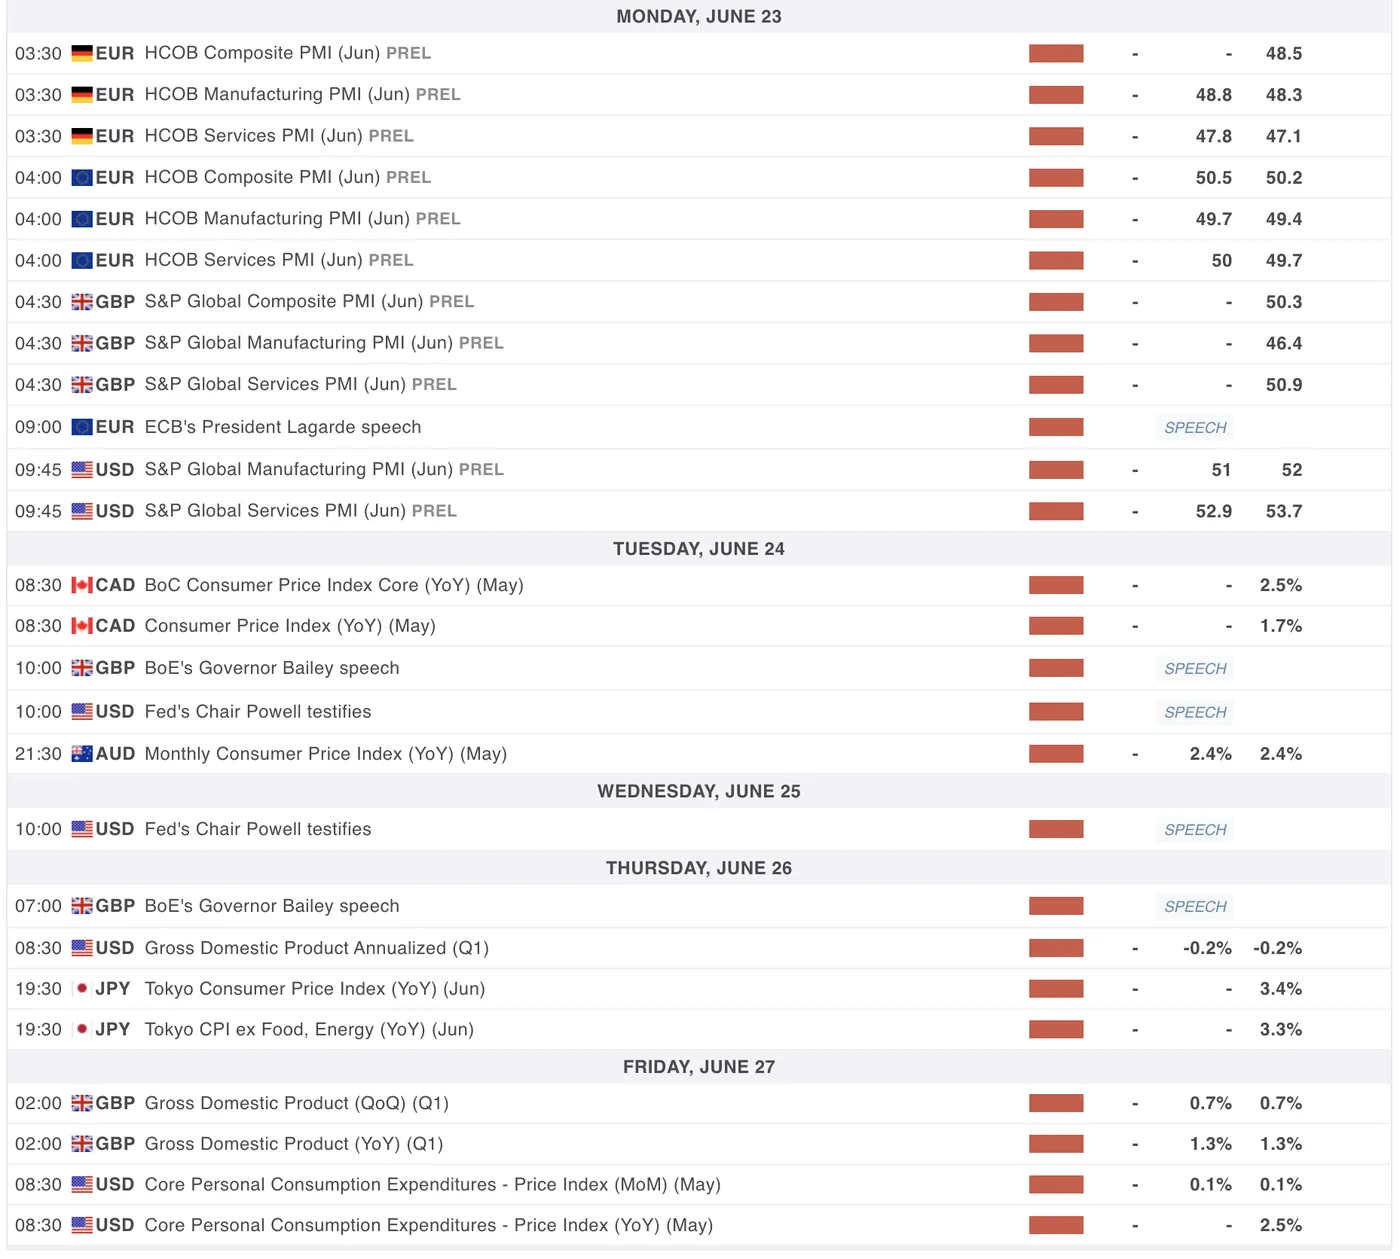Open Tuesday's Fed's Chair Powell testifies event
This screenshot has width=1400, height=1259.
(x=257, y=712)
